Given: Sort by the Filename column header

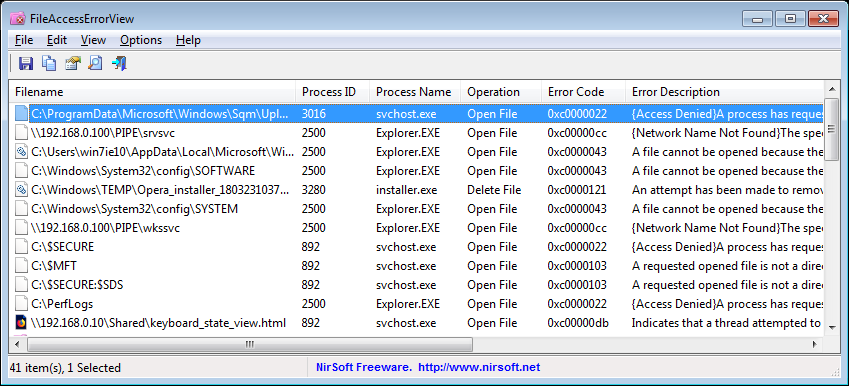Looking at the screenshot, I should pyautogui.click(x=153, y=92).
